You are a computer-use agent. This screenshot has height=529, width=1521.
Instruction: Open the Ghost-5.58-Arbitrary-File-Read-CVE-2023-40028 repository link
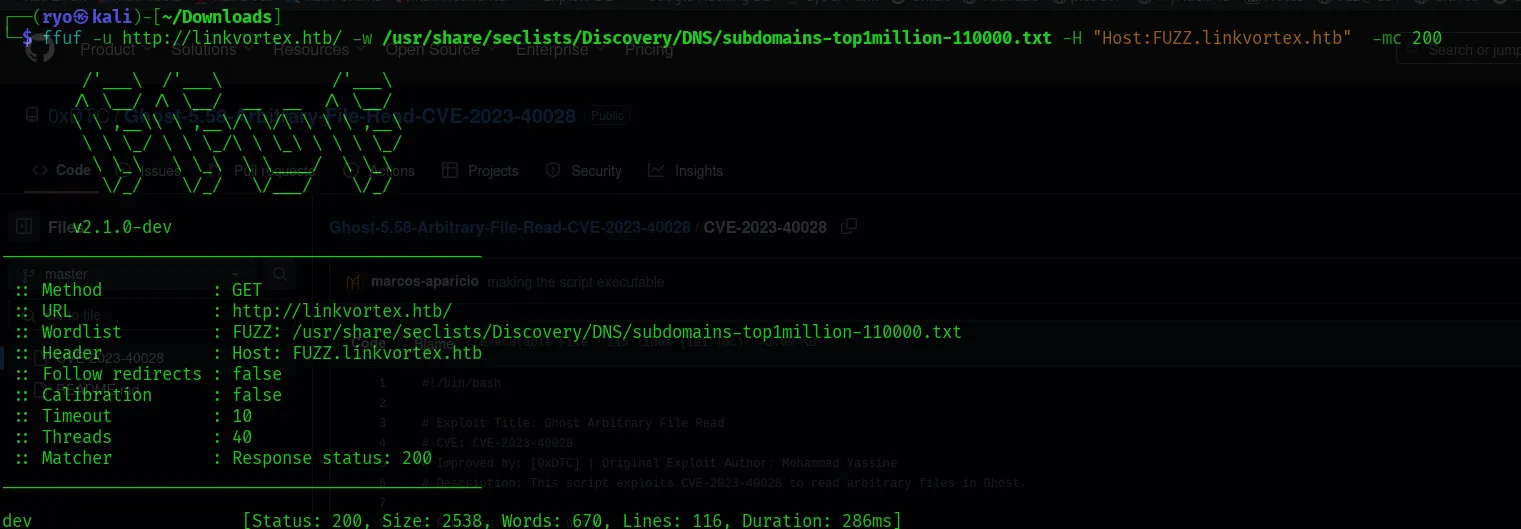click(349, 116)
